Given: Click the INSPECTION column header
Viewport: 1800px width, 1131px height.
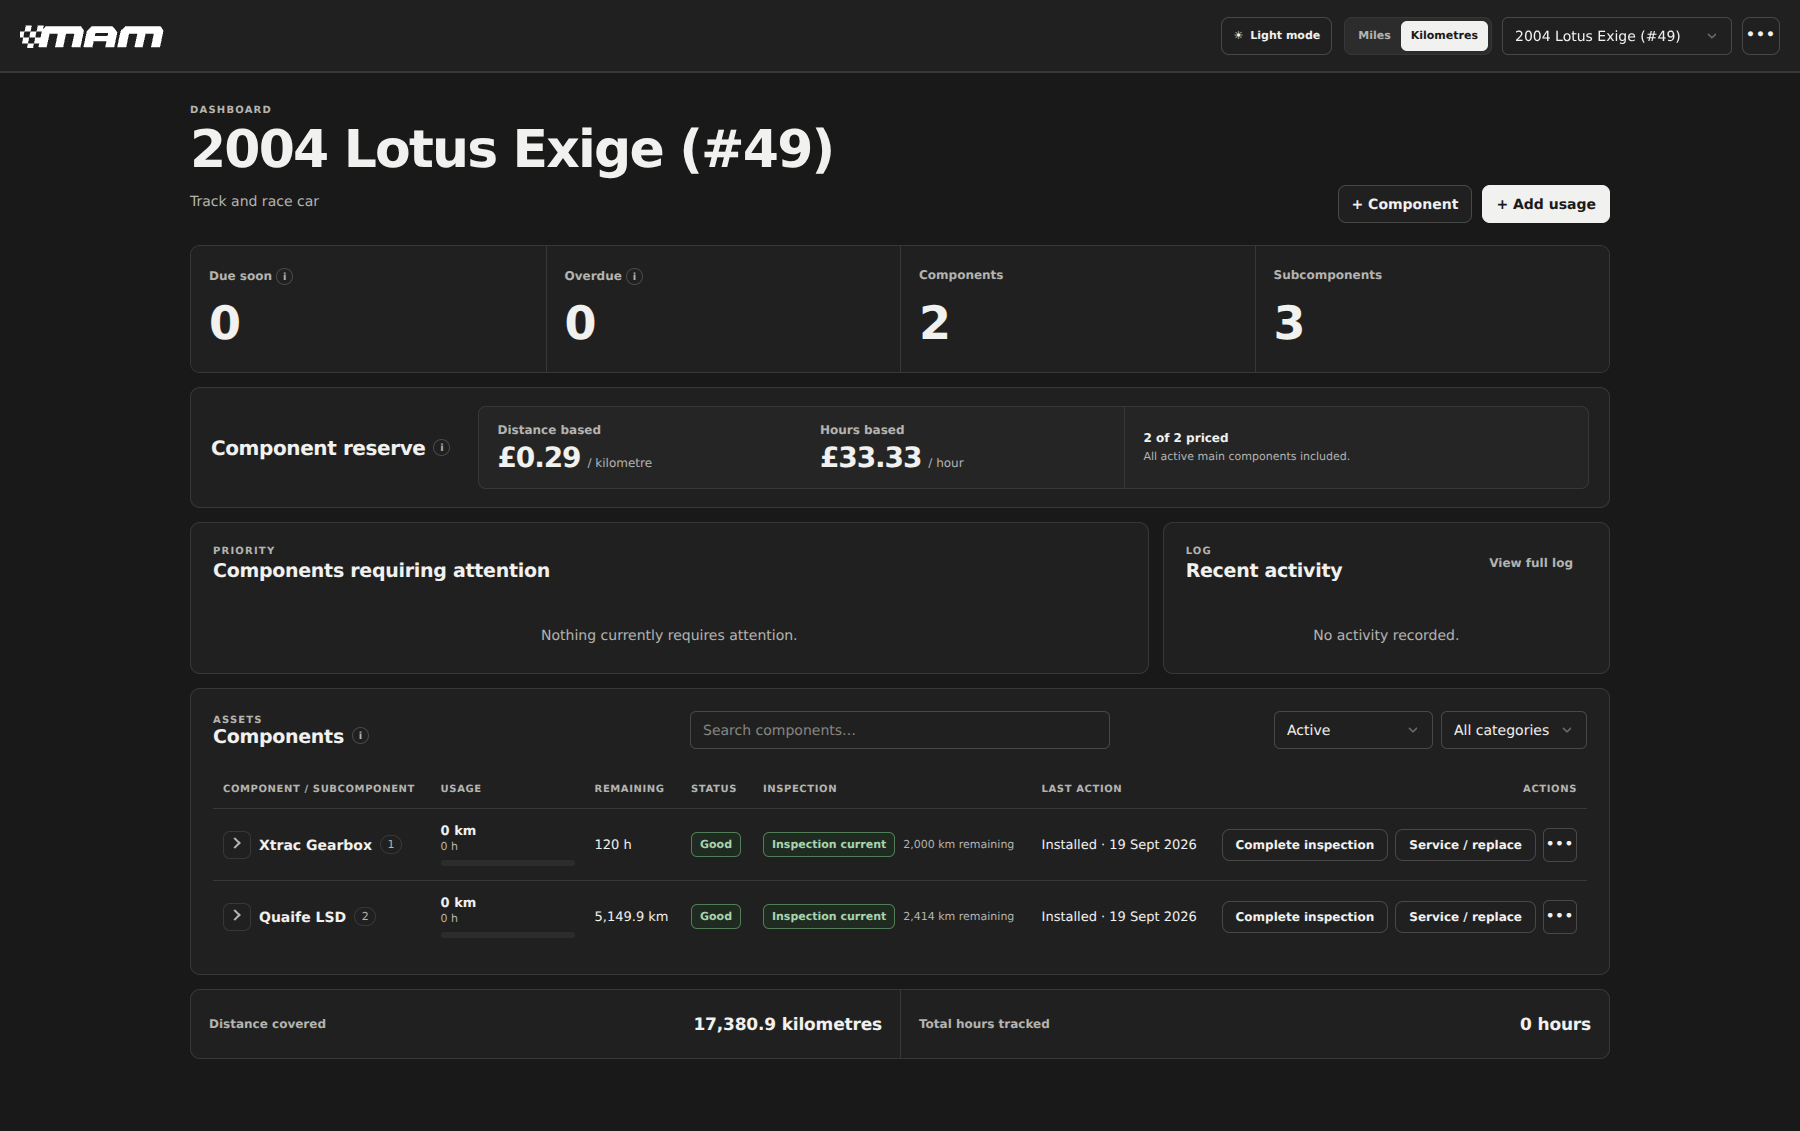Looking at the screenshot, I should pos(799,789).
